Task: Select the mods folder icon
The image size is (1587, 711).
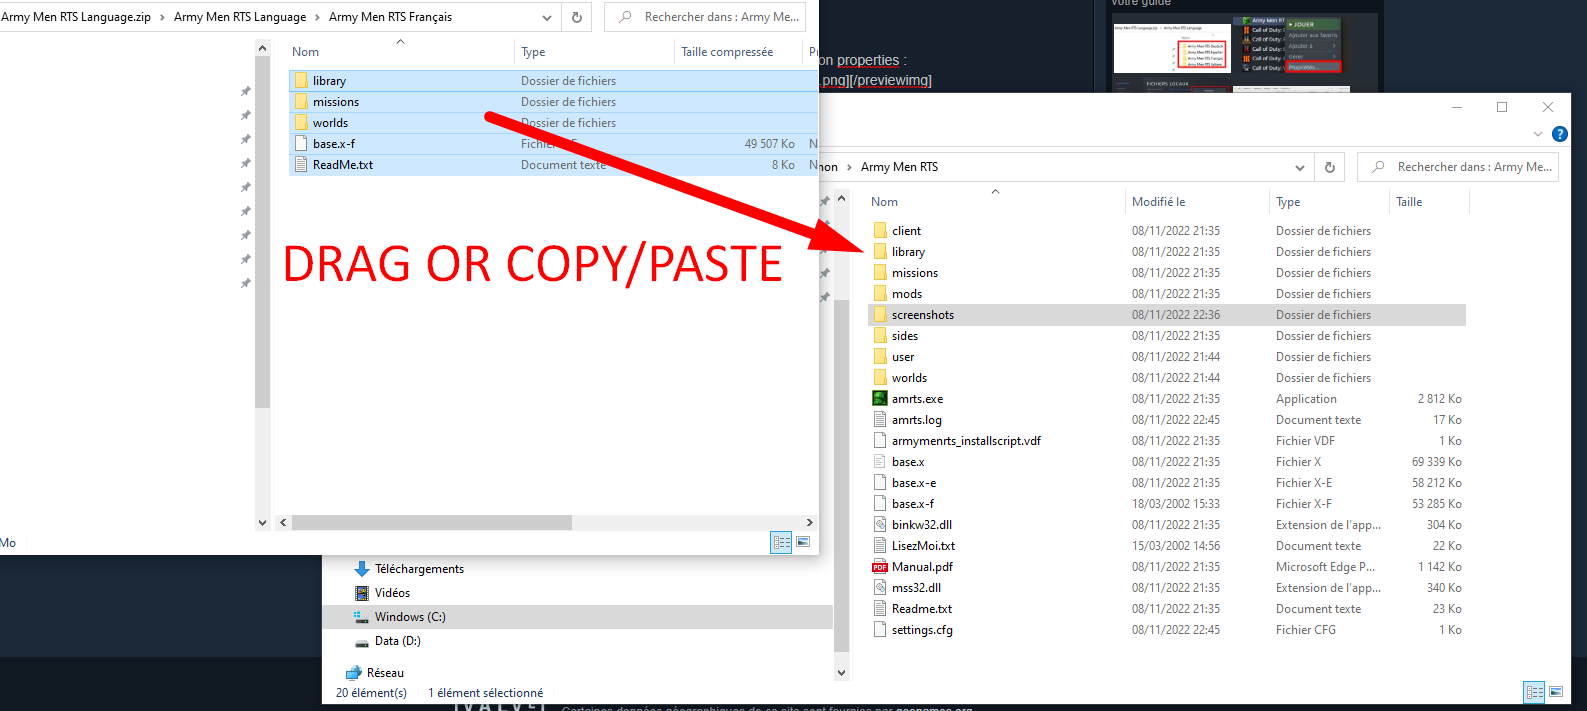Action: (x=880, y=293)
